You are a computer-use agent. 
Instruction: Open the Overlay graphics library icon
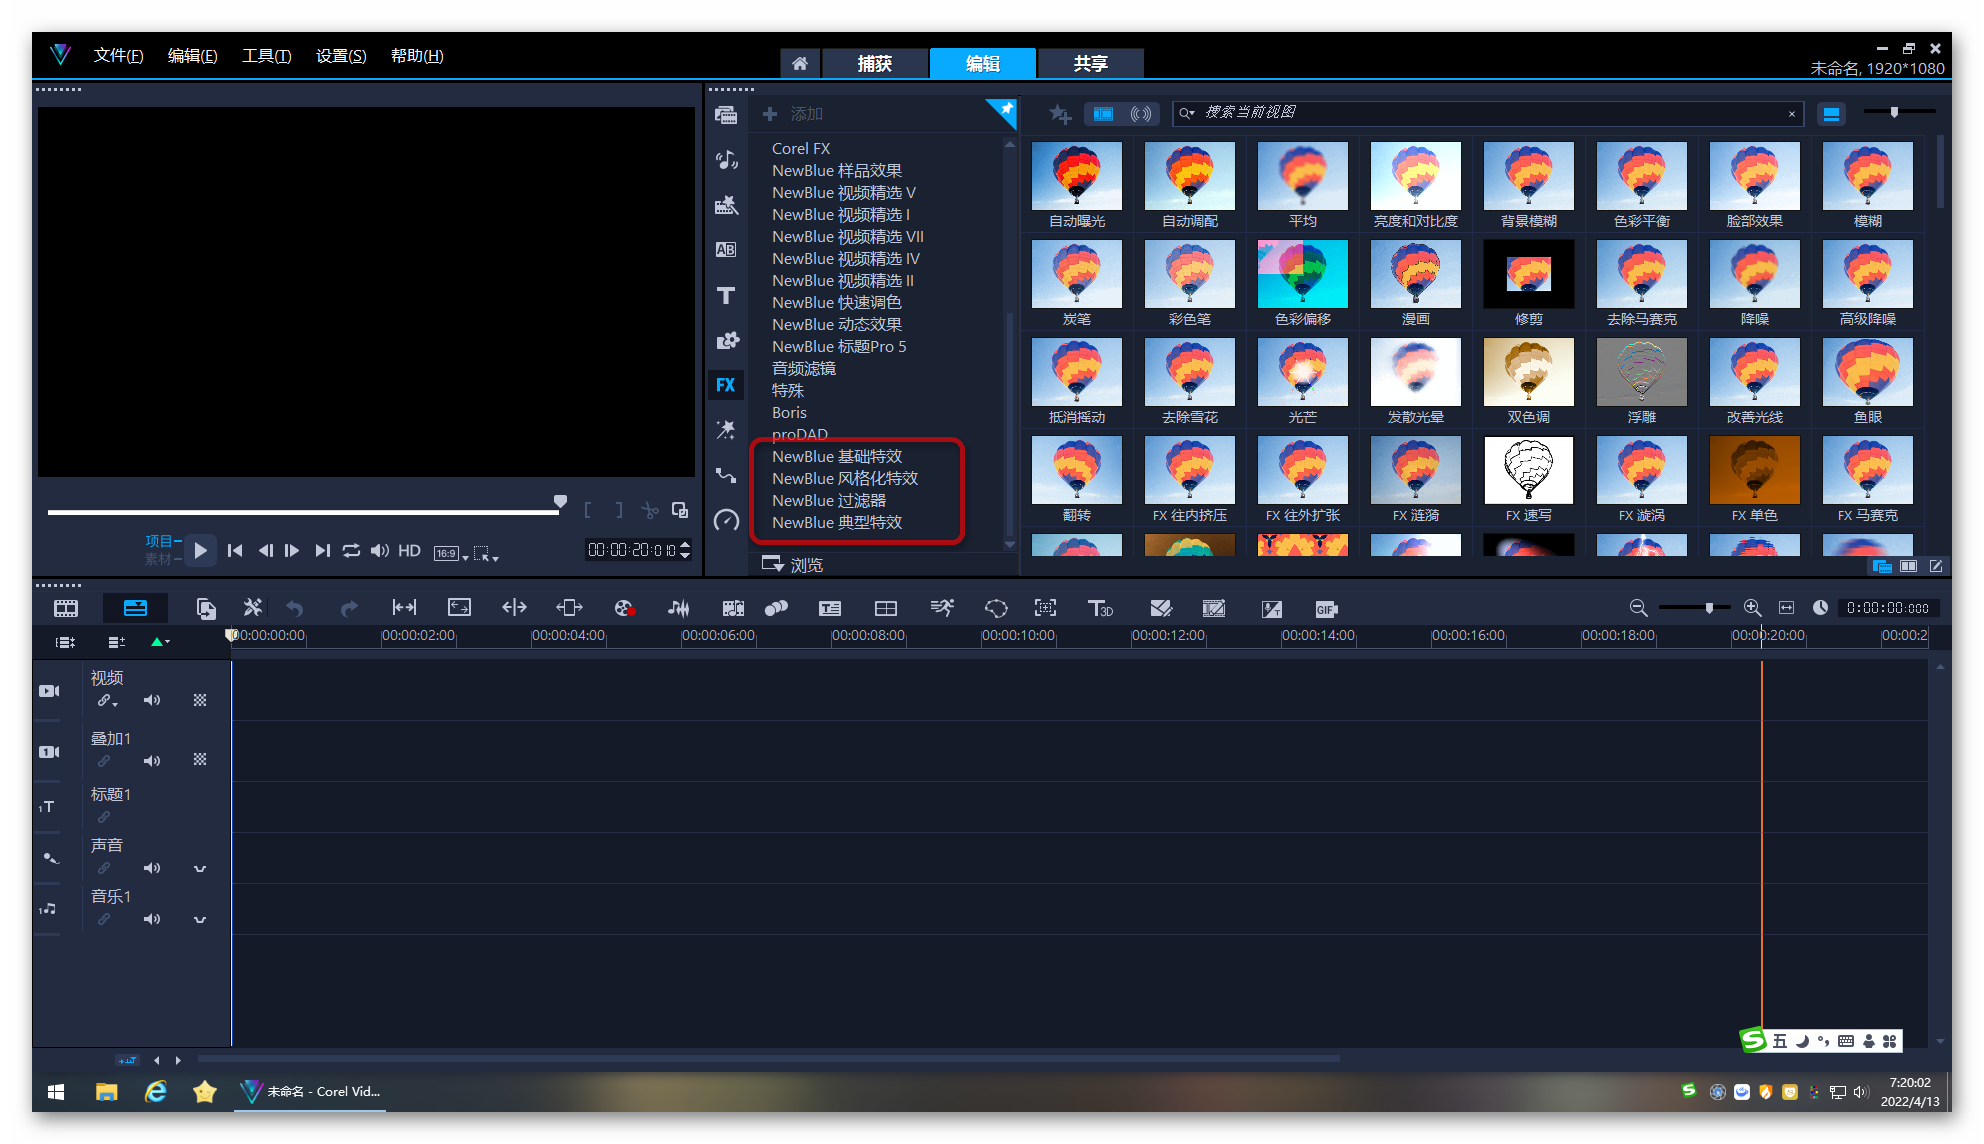click(x=726, y=340)
